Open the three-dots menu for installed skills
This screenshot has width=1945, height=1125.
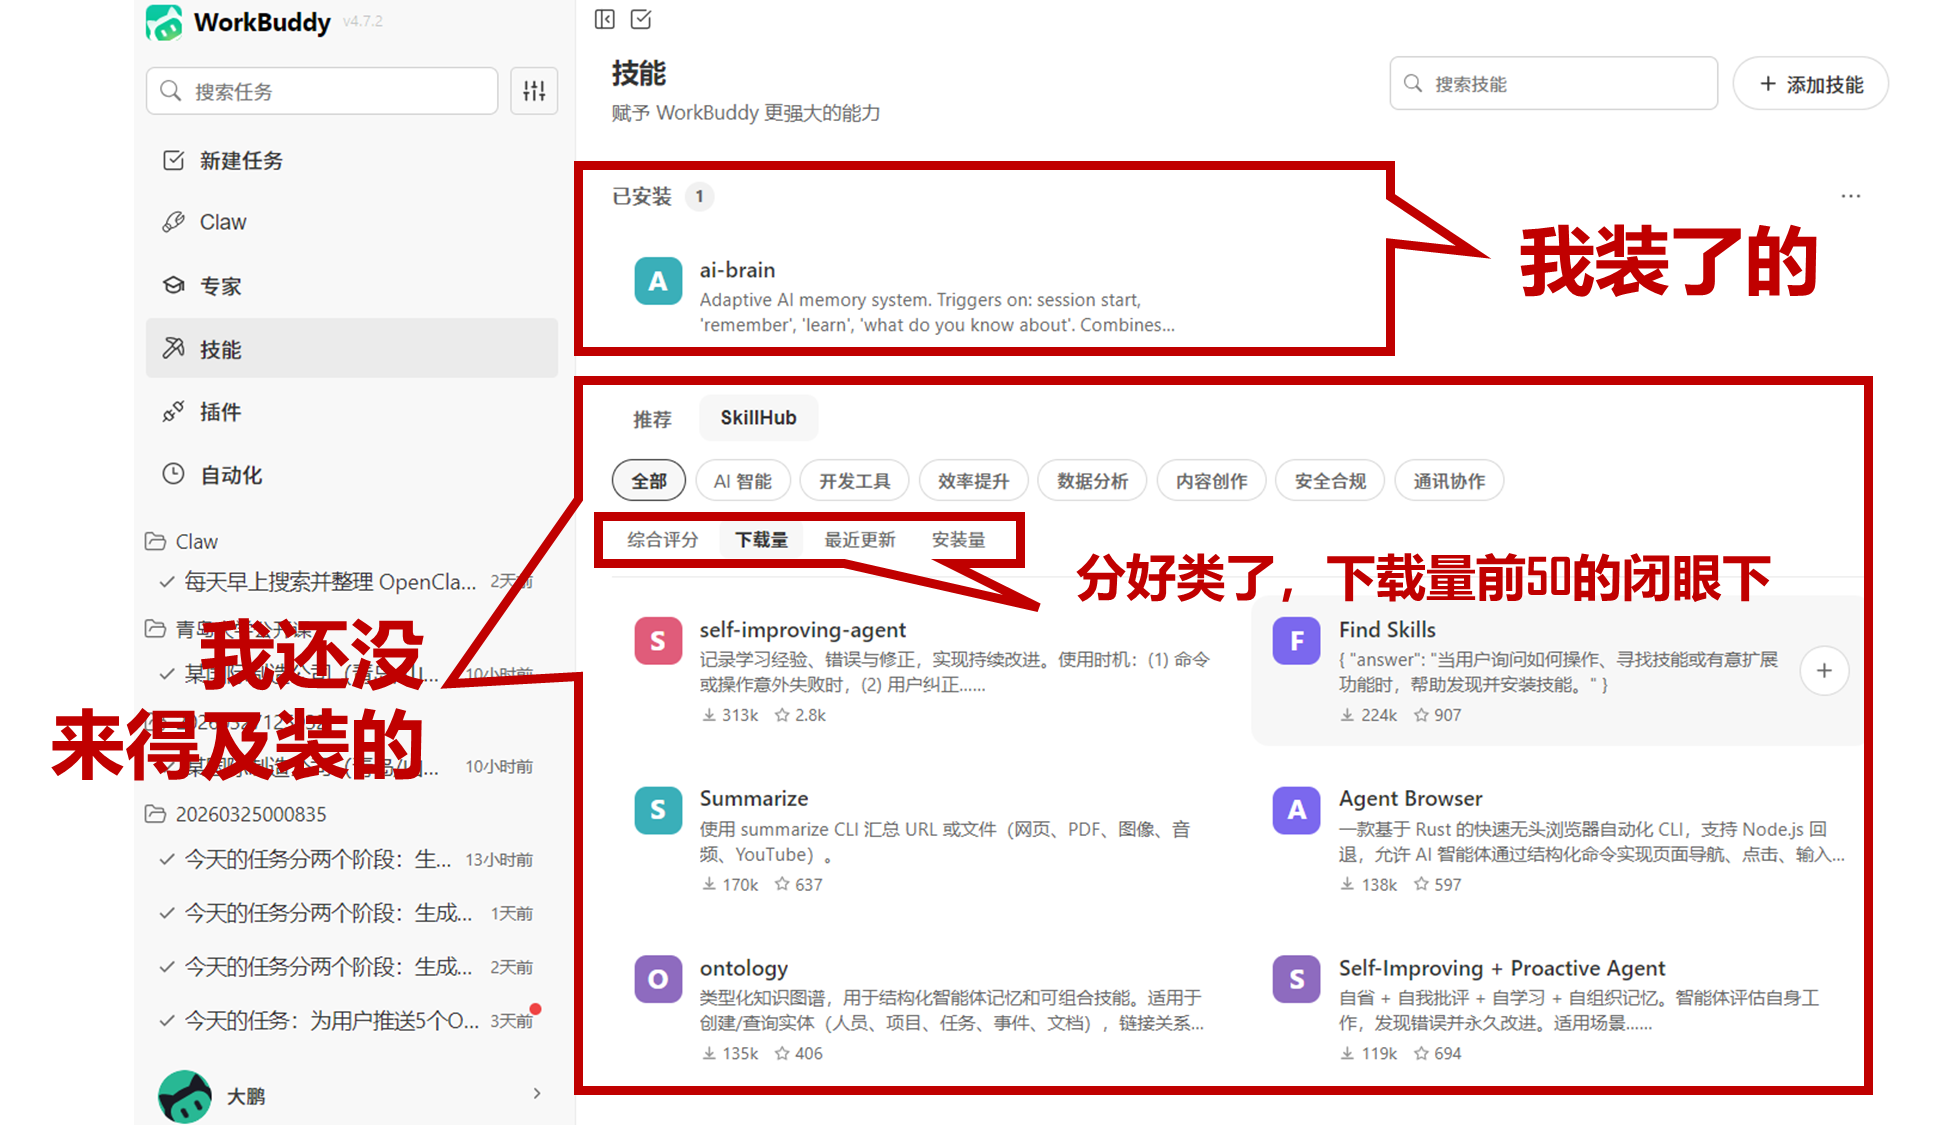[x=1850, y=196]
